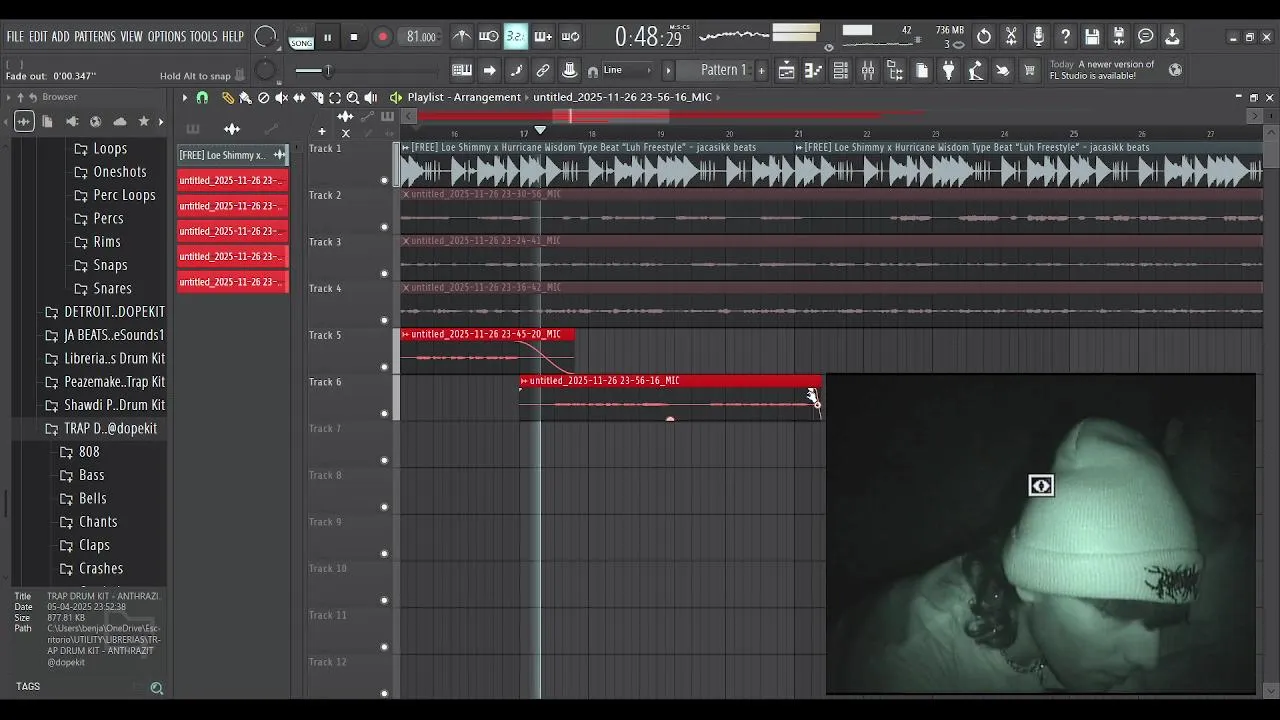Collapse the TRAP D..@dopekit folder
This screenshot has width=1280, height=720.
(x=102, y=428)
